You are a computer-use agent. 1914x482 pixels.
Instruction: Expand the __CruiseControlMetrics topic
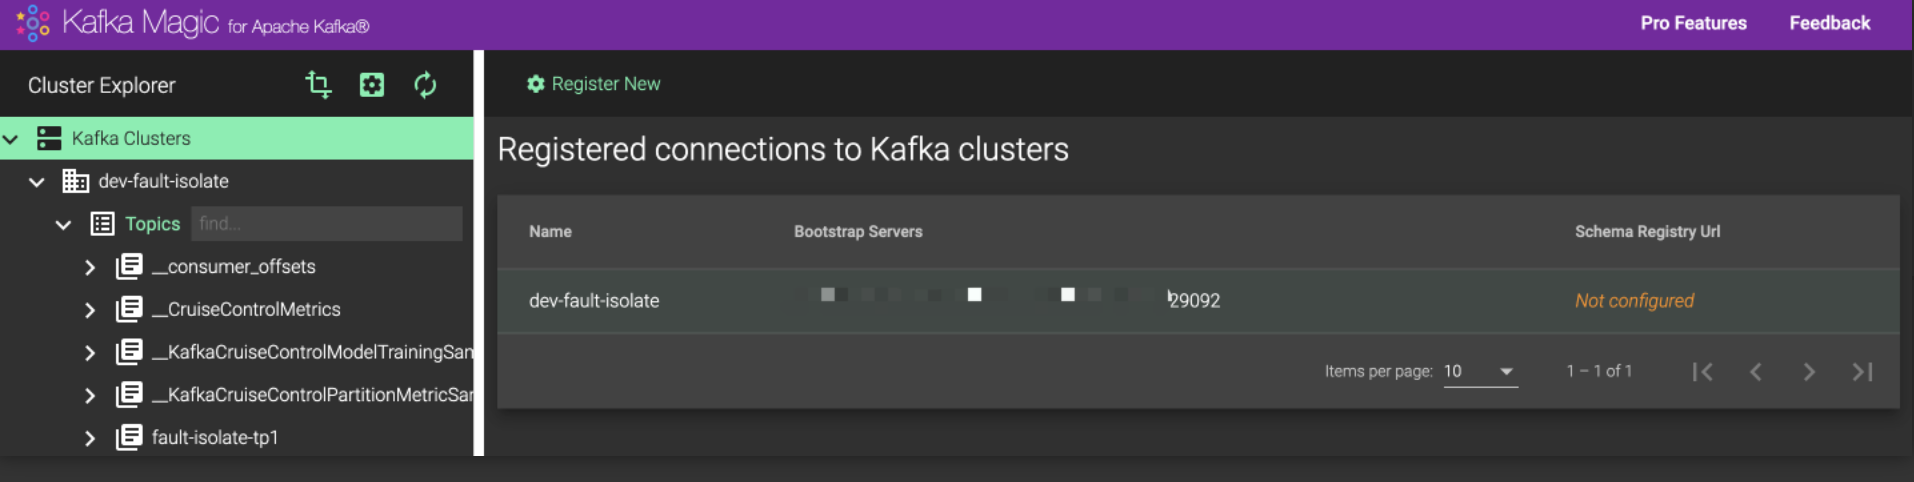(90, 310)
